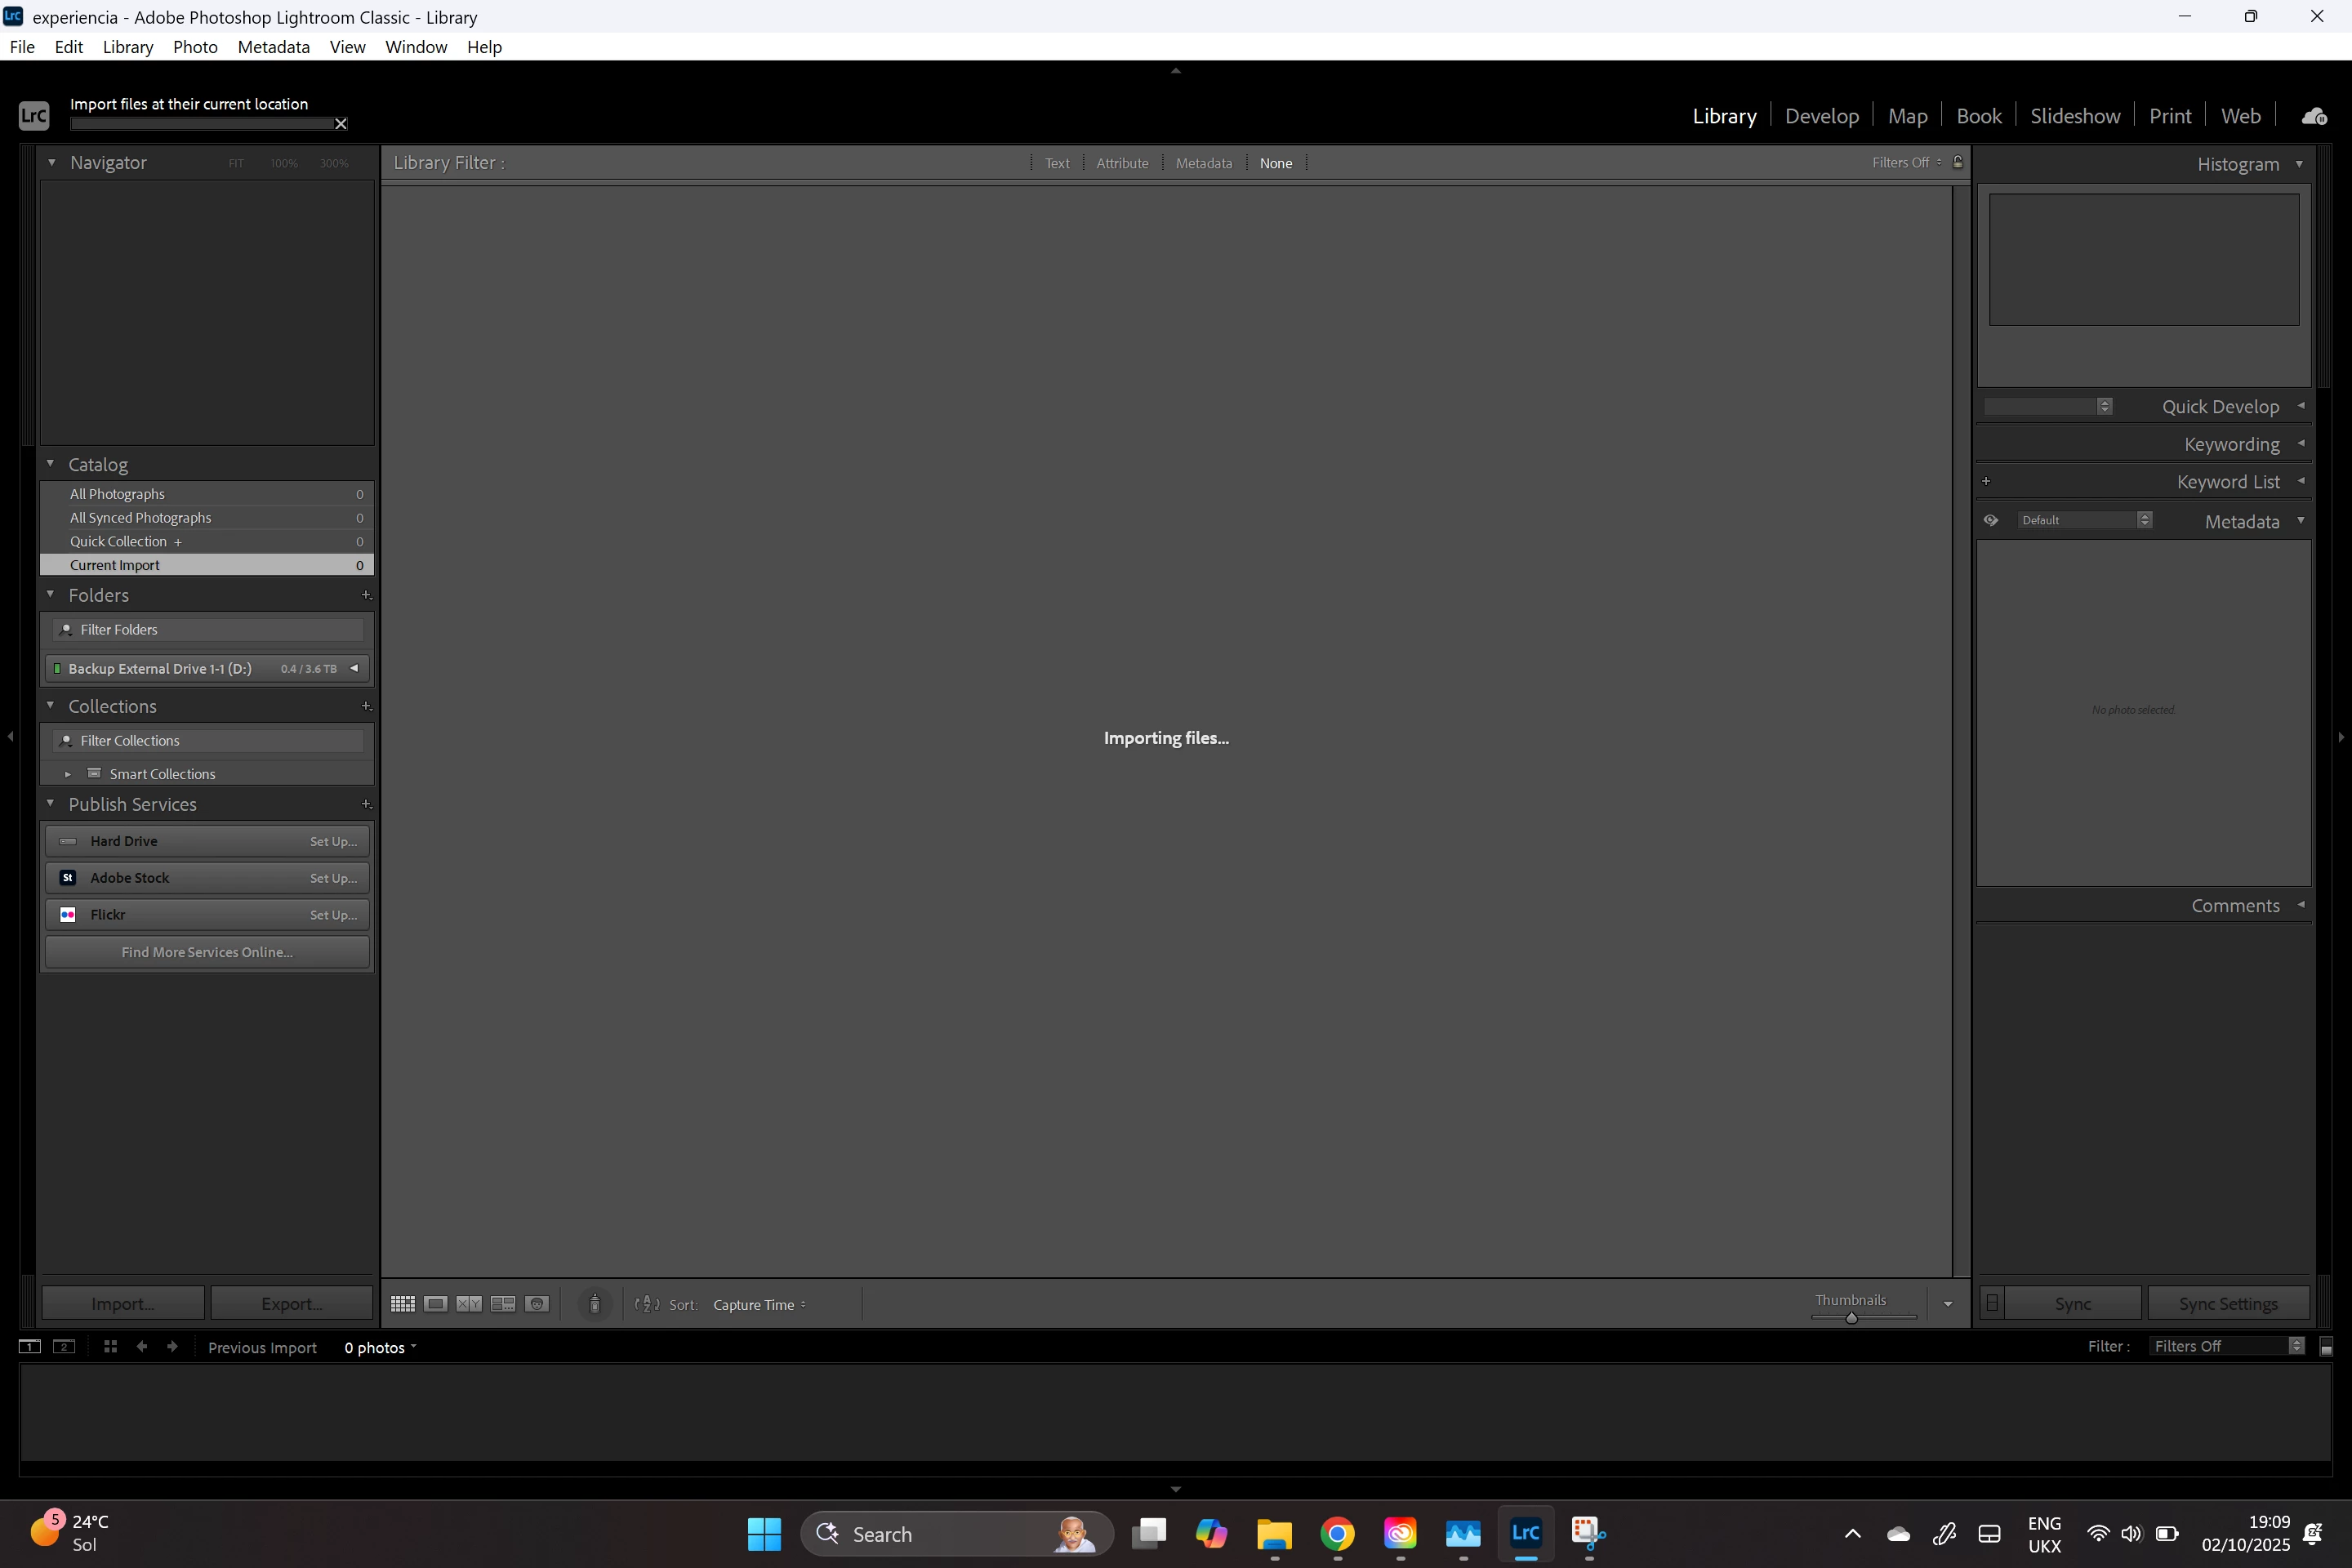Toggle the Library Filter lock icon
Screen dimensions: 2352x1568
click(1958, 162)
